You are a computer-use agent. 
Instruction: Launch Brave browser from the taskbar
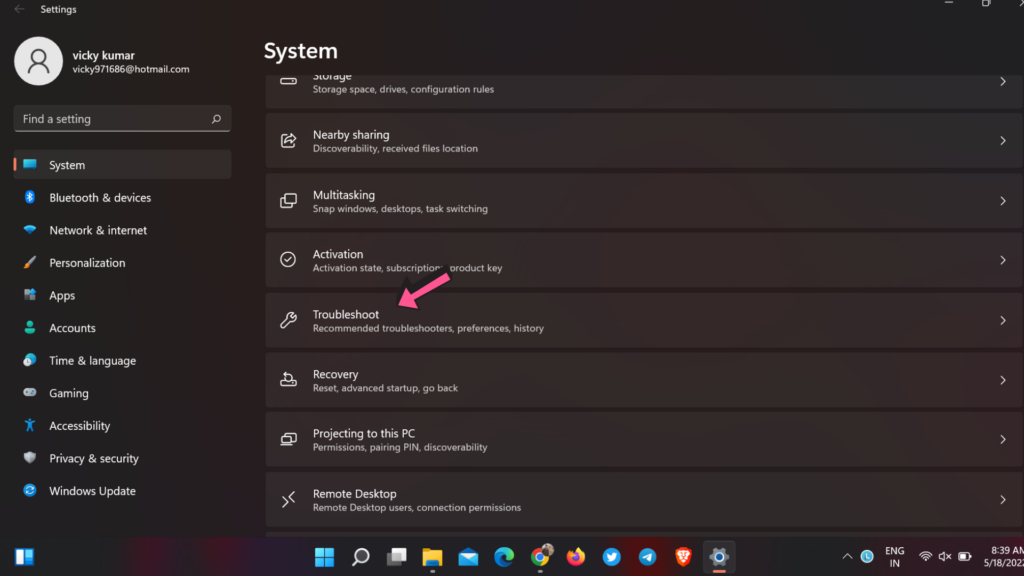coord(684,556)
